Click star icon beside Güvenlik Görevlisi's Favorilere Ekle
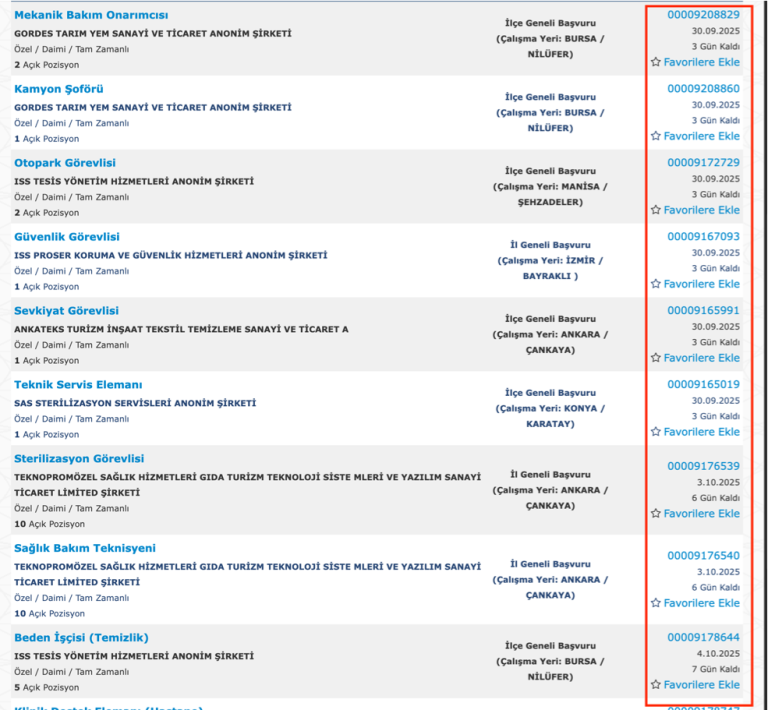Image resolution: width=768 pixels, height=710 pixels. point(656,284)
